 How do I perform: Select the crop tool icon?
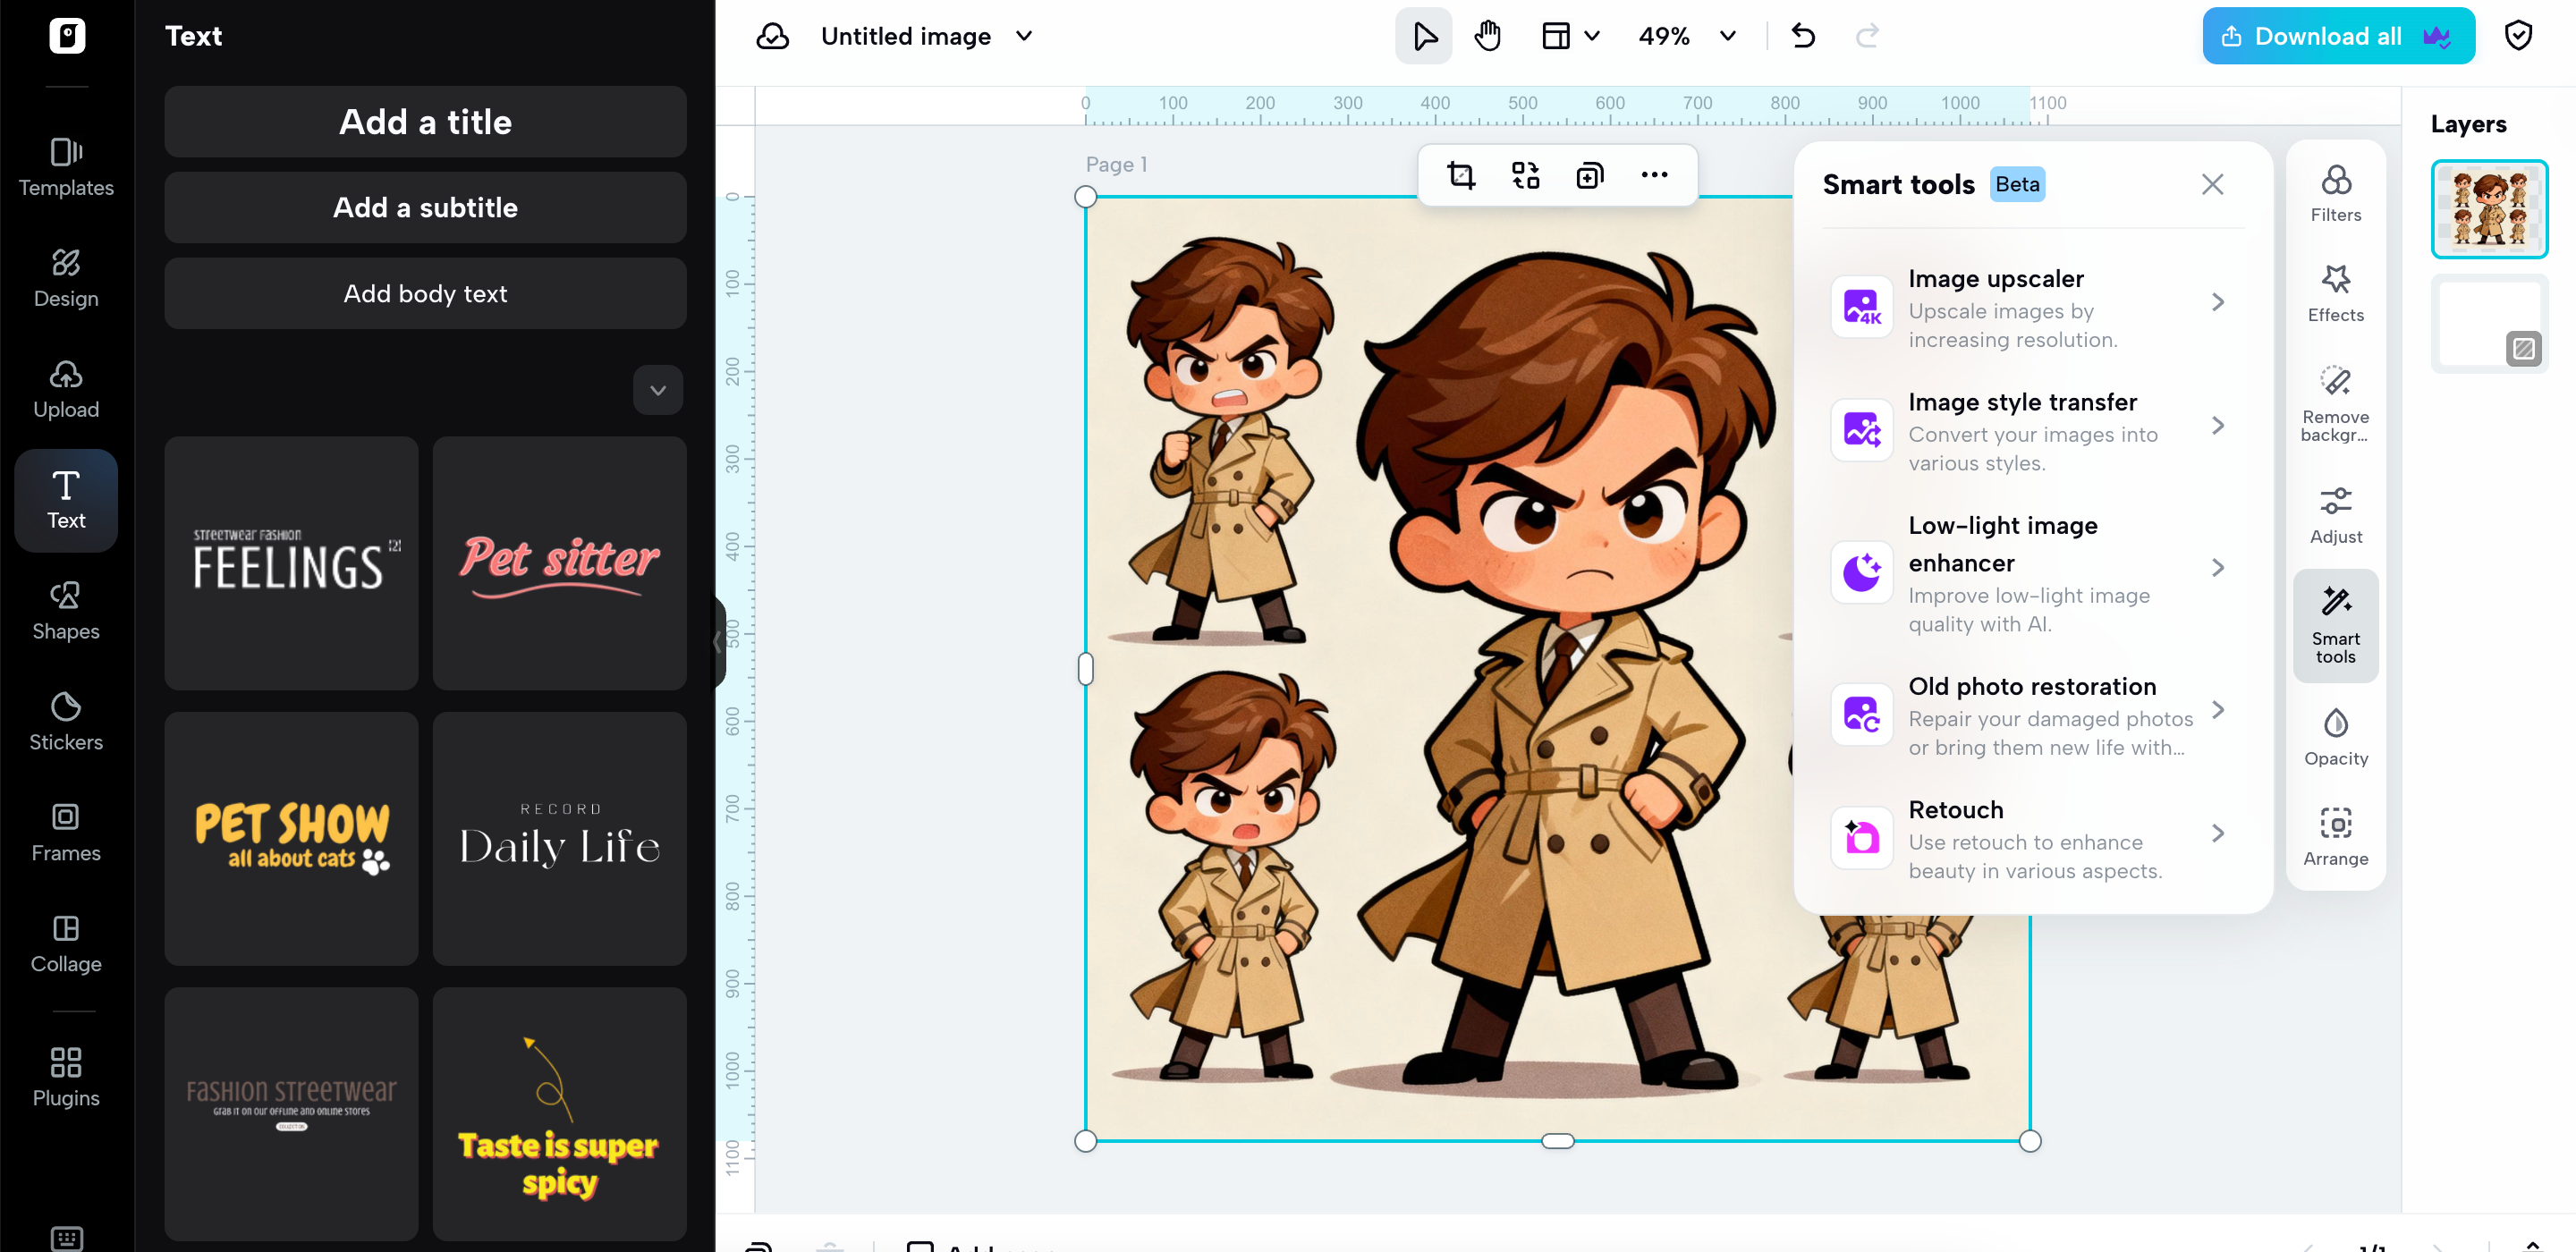[1461, 176]
